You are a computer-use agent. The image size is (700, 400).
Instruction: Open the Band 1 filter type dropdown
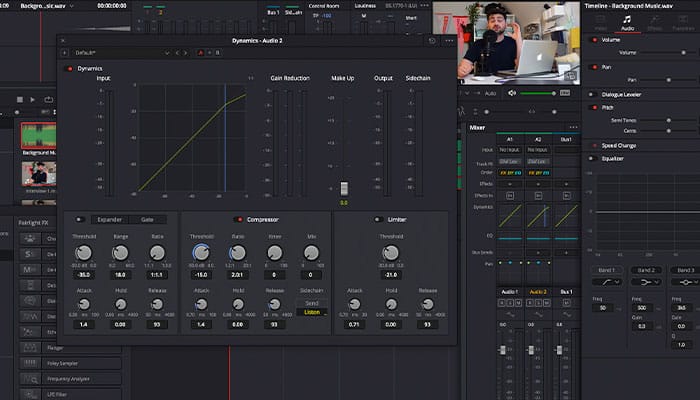coord(606,282)
